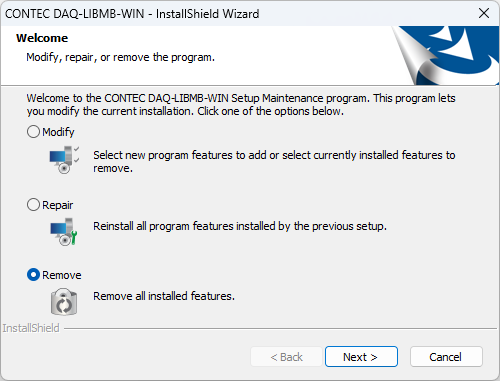Image resolution: width=500 pixels, height=381 pixels.
Task: Select the Modify radio button
Action: [33, 132]
